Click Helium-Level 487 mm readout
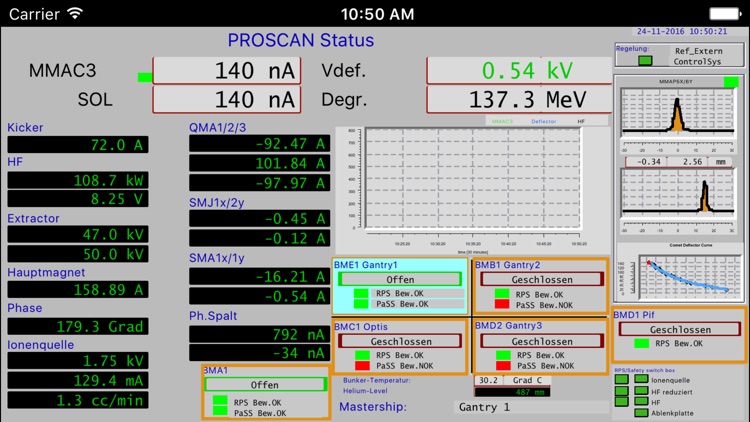Screen dimensions: 750x422 pyautogui.click(x=512, y=392)
